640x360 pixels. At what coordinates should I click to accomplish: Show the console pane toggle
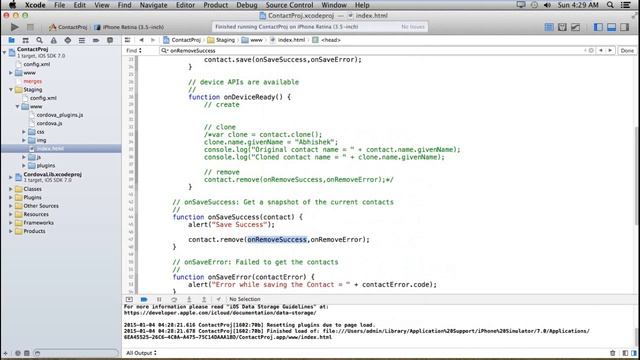click(x=634, y=353)
